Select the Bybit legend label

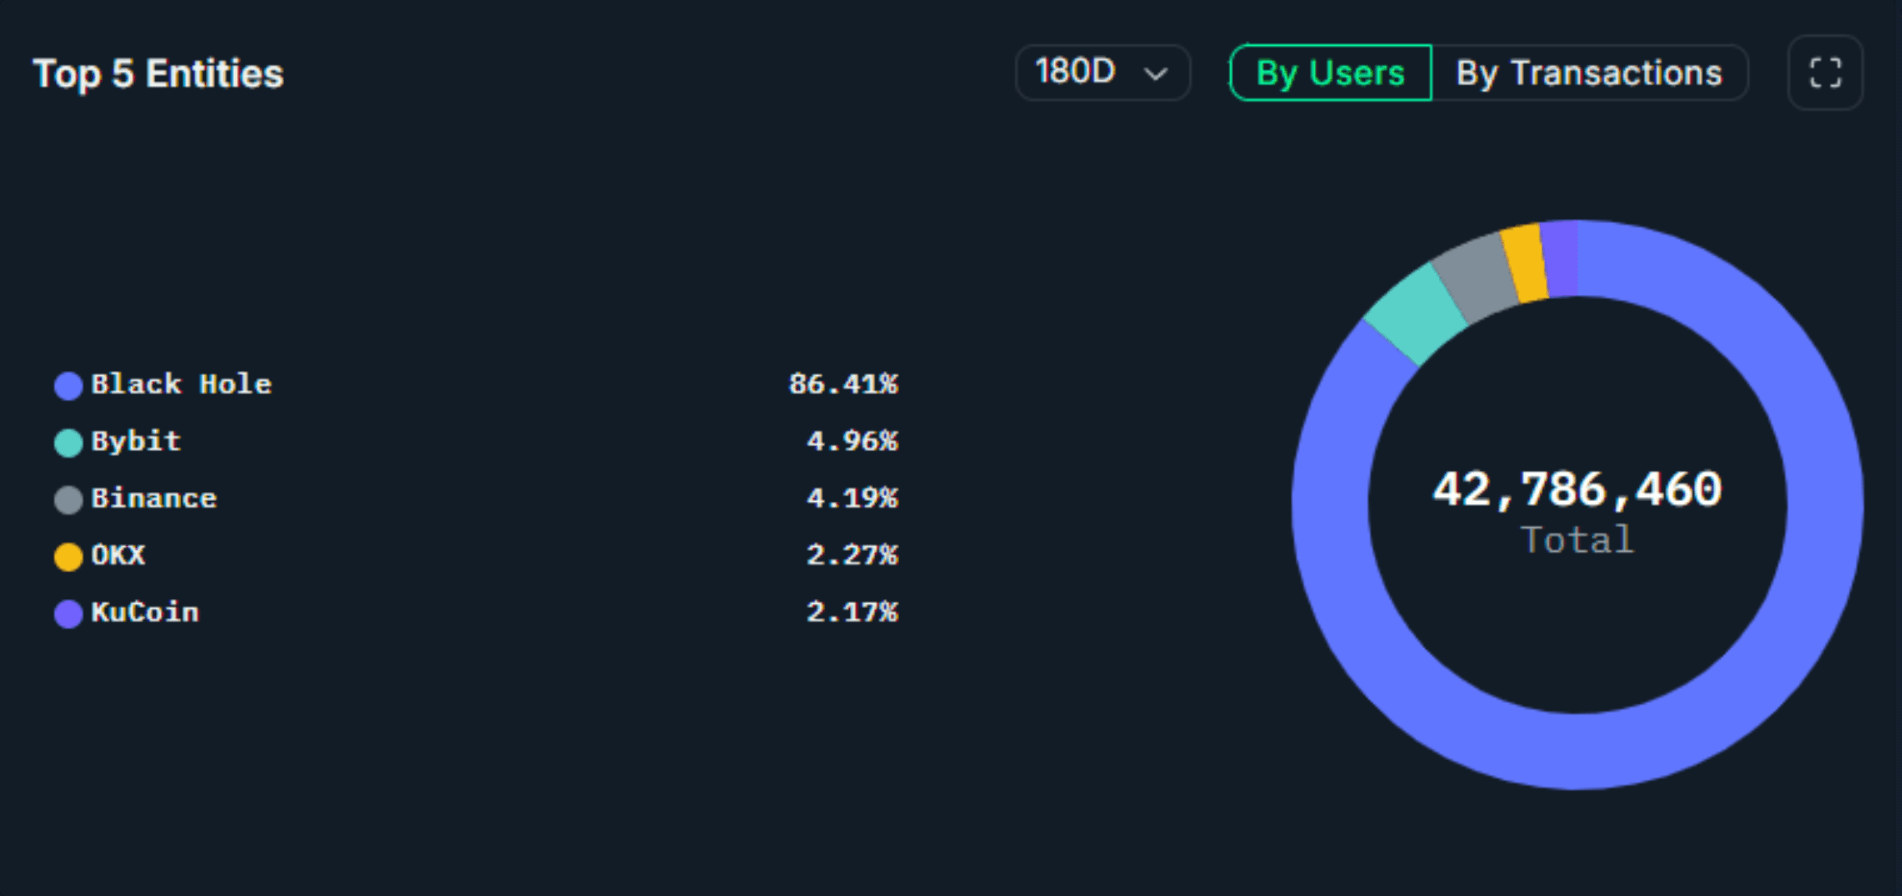pos(136,441)
